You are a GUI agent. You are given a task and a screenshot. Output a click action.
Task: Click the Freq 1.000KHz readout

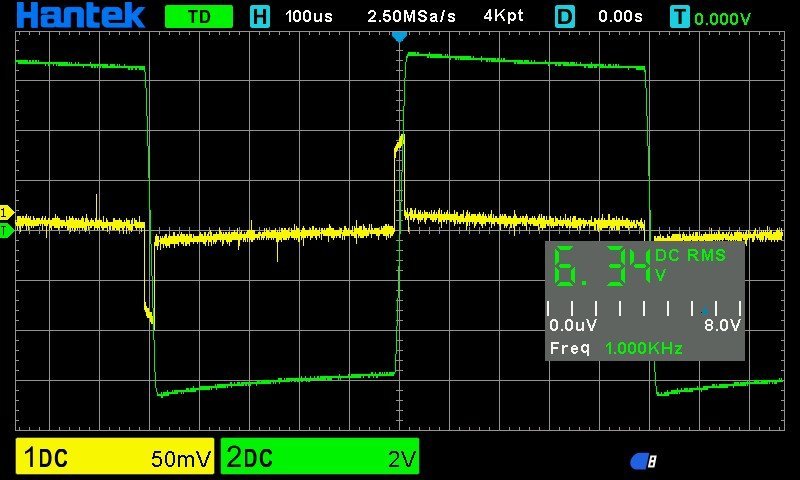click(x=616, y=348)
